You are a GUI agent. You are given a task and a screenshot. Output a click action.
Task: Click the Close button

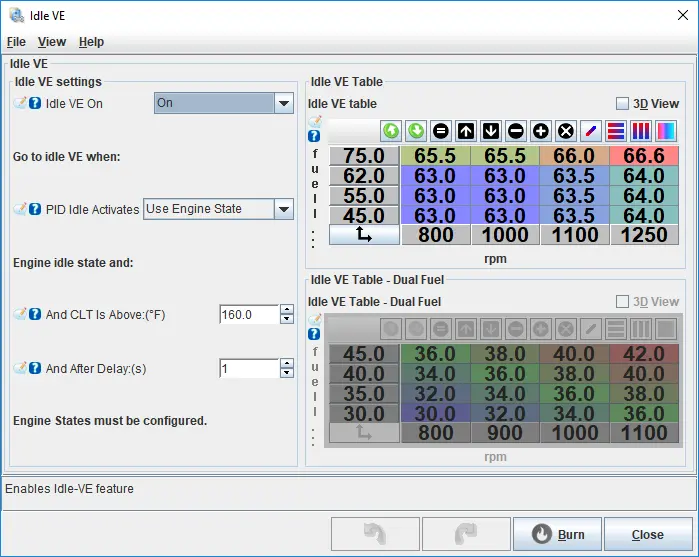(x=648, y=534)
